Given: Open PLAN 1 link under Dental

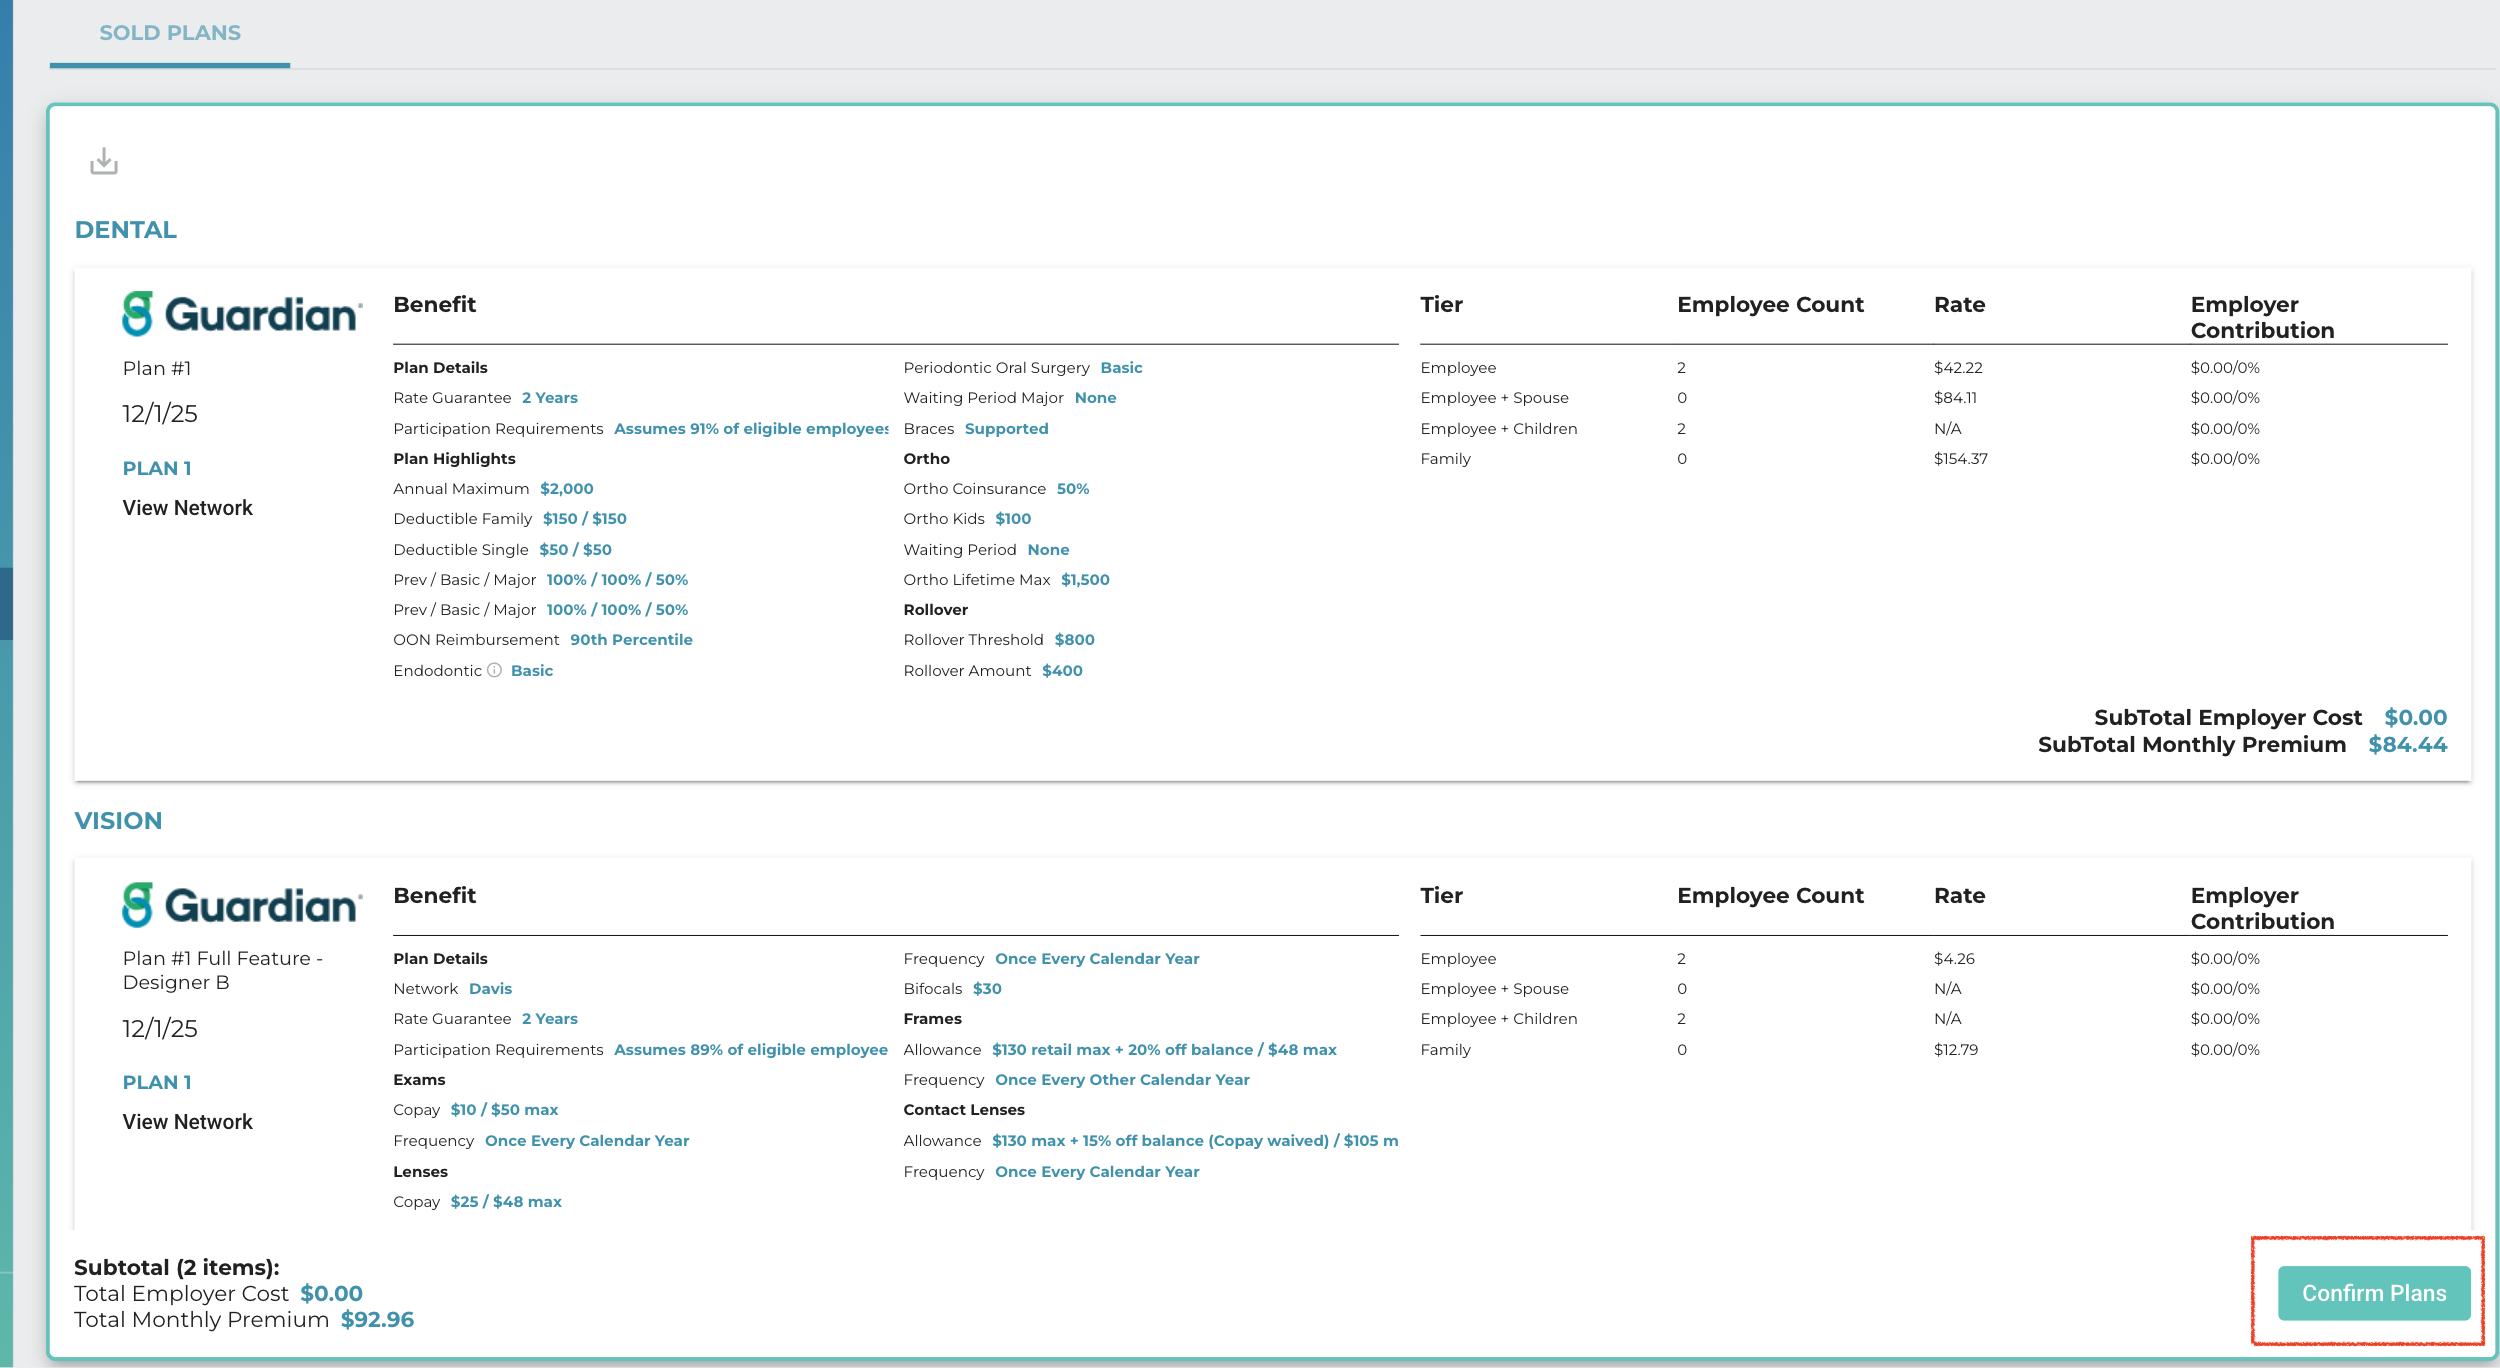Looking at the screenshot, I should coord(157,468).
